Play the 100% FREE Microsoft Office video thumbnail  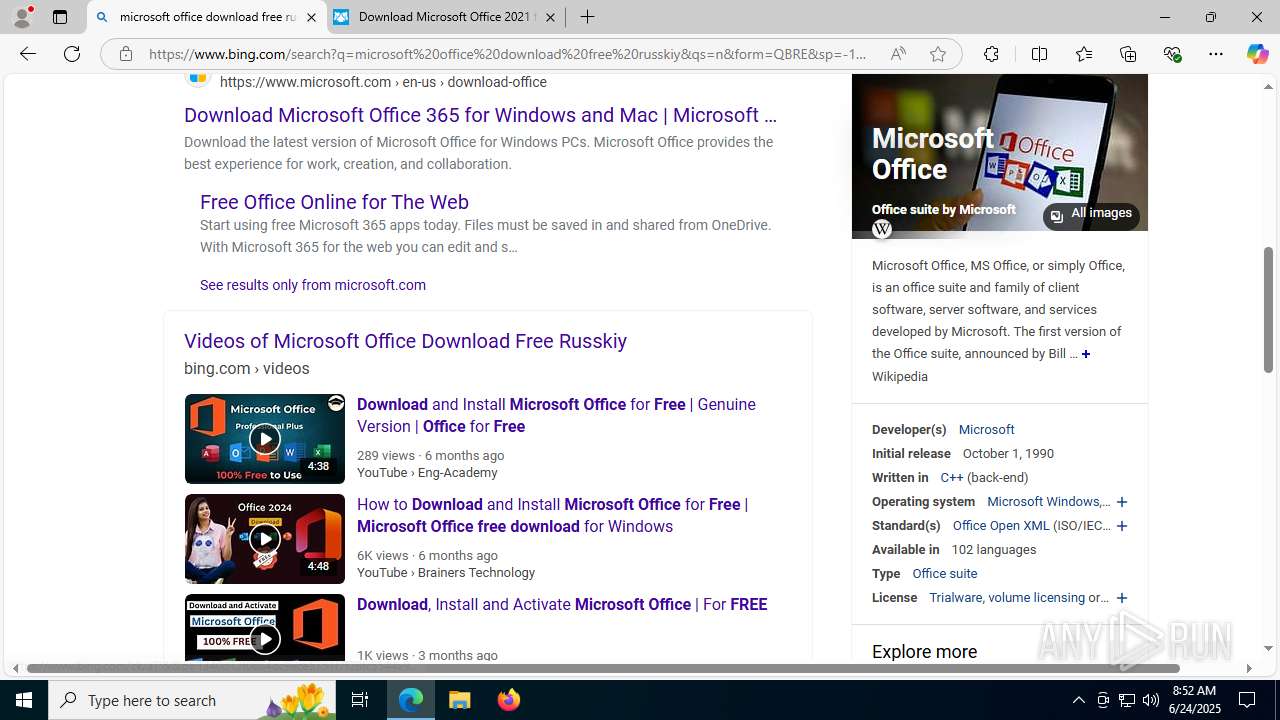[x=264, y=628]
